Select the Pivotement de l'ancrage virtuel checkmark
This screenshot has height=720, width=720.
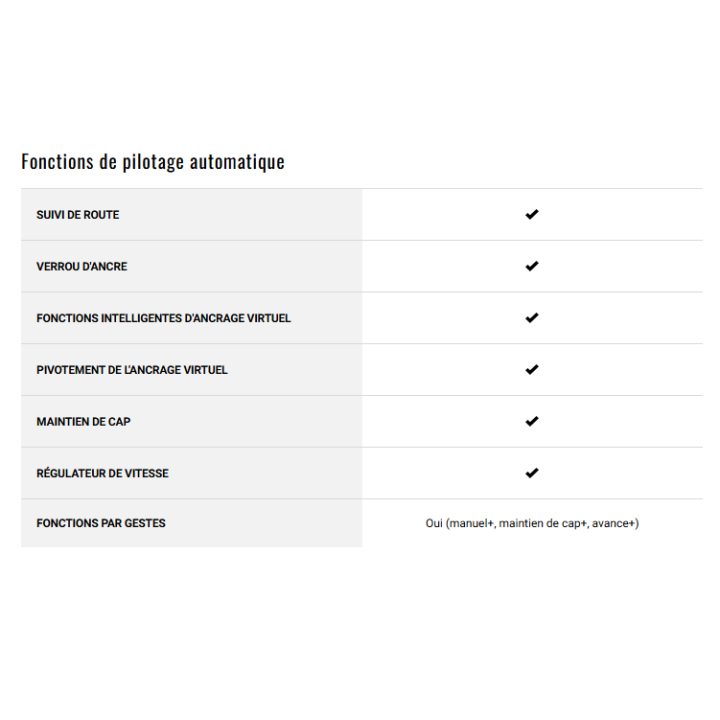click(x=532, y=370)
